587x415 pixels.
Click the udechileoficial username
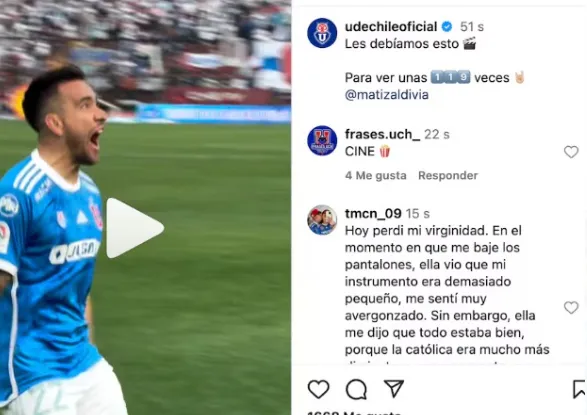click(x=391, y=27)
